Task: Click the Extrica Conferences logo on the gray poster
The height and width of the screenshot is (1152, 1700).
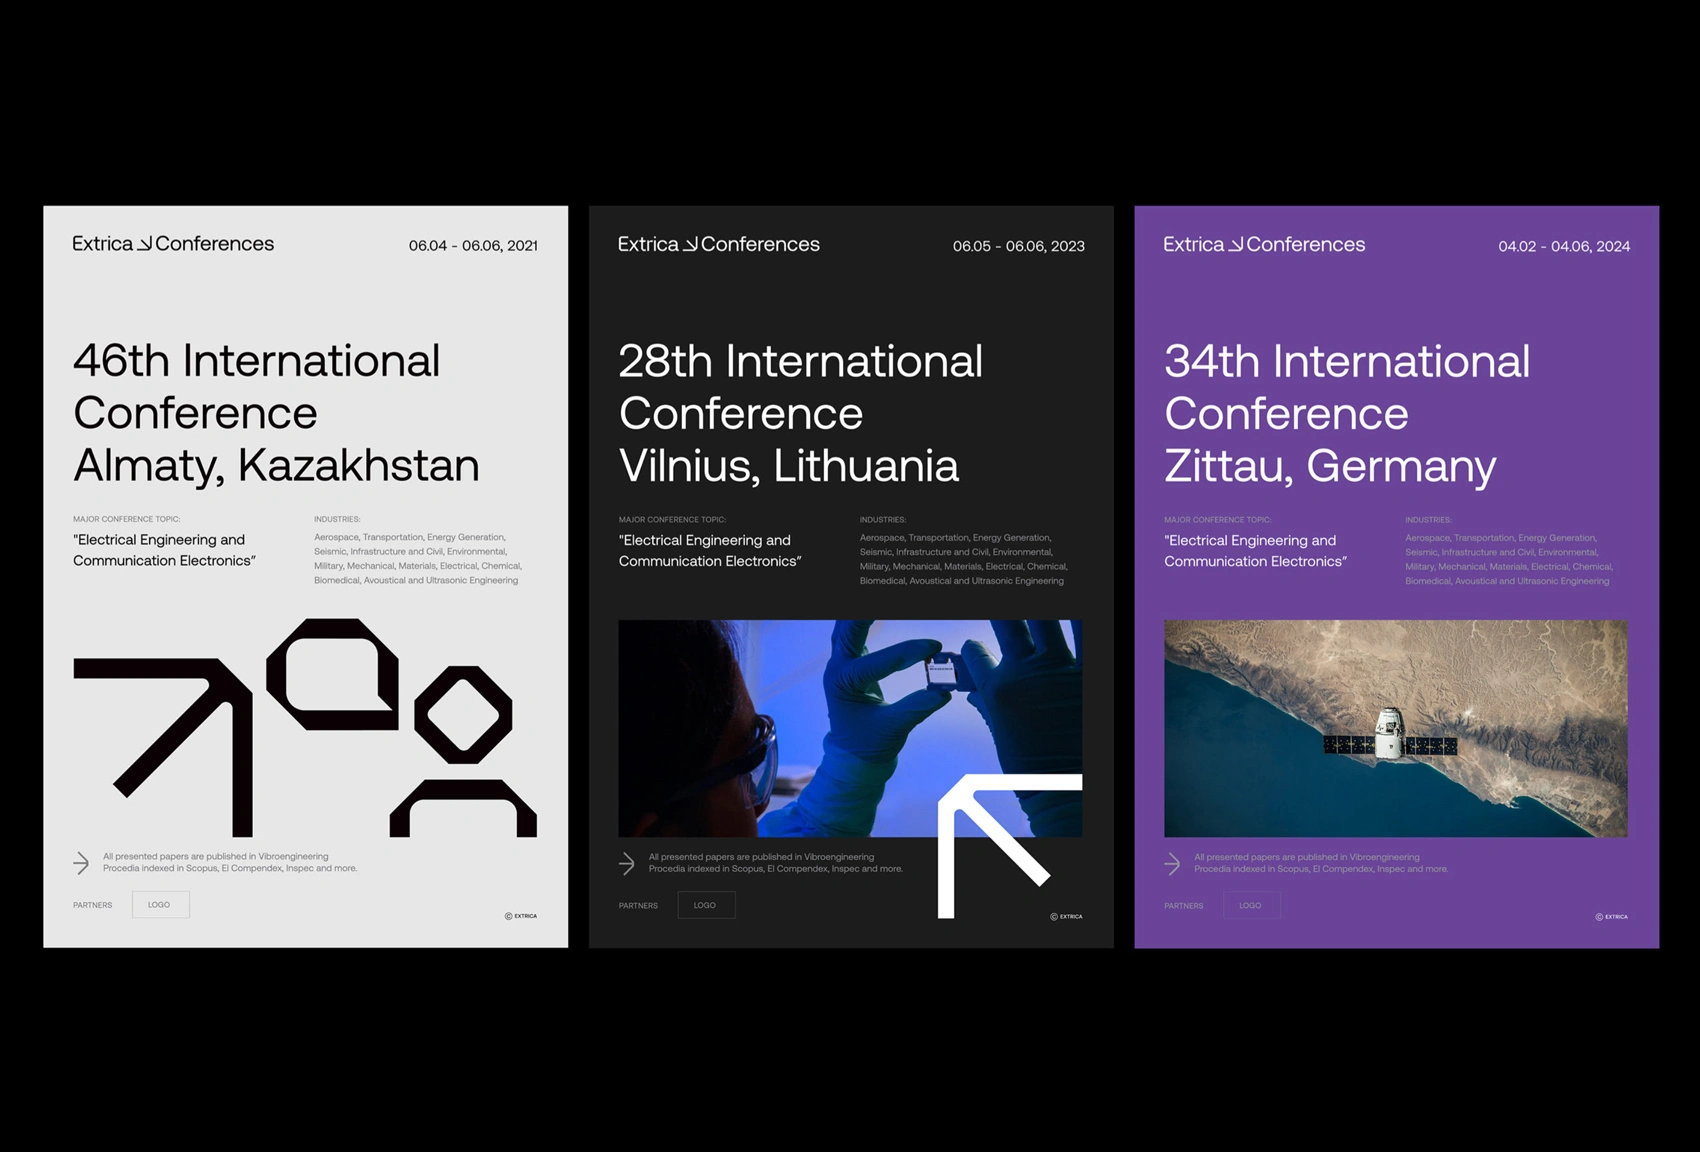Action: coord(173,244)
